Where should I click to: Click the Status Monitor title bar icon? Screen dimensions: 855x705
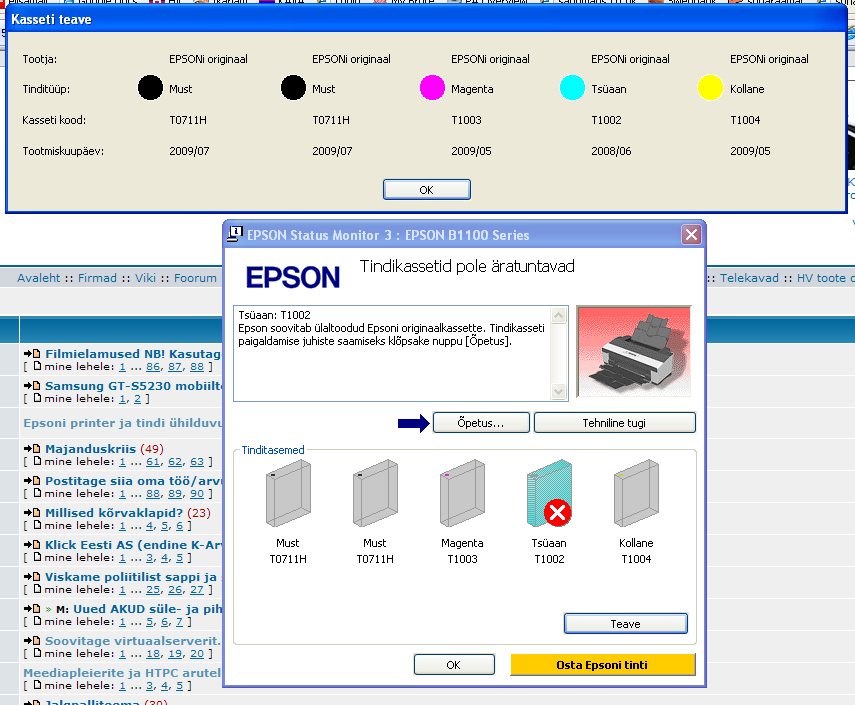(235, 234)
